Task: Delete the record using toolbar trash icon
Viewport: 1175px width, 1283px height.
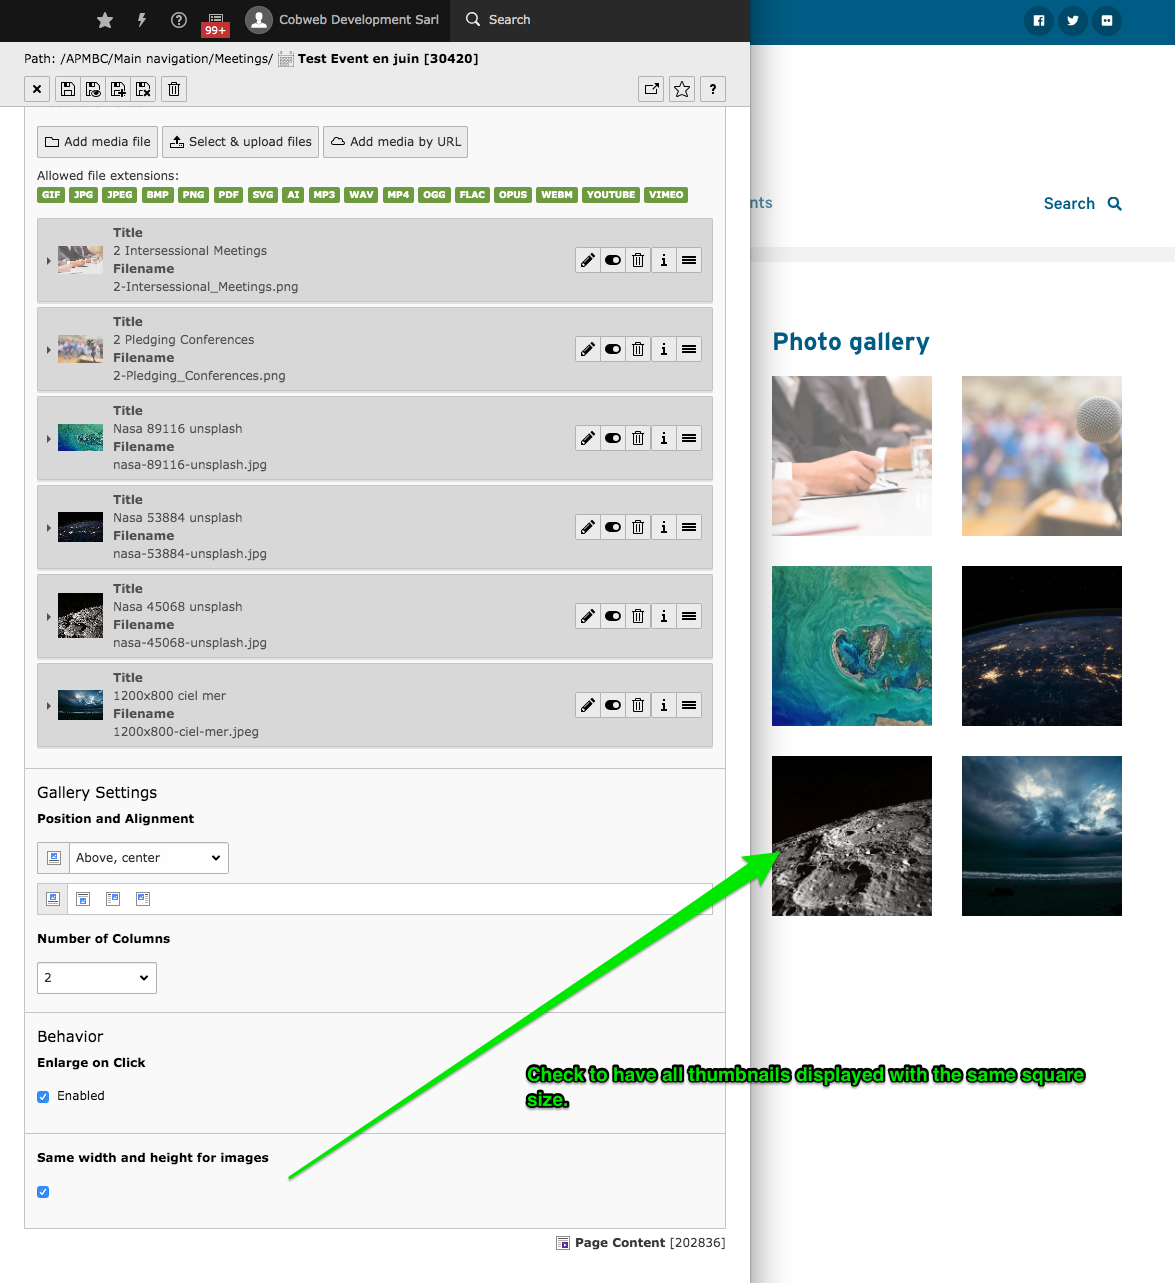Action: [174, 89]
